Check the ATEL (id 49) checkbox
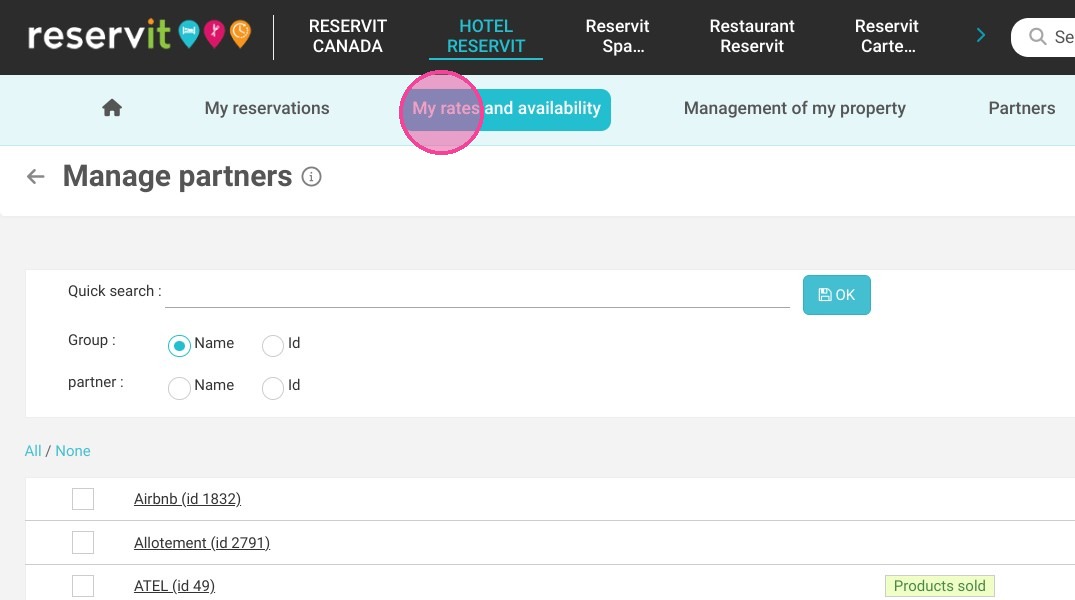 [83, 586]
